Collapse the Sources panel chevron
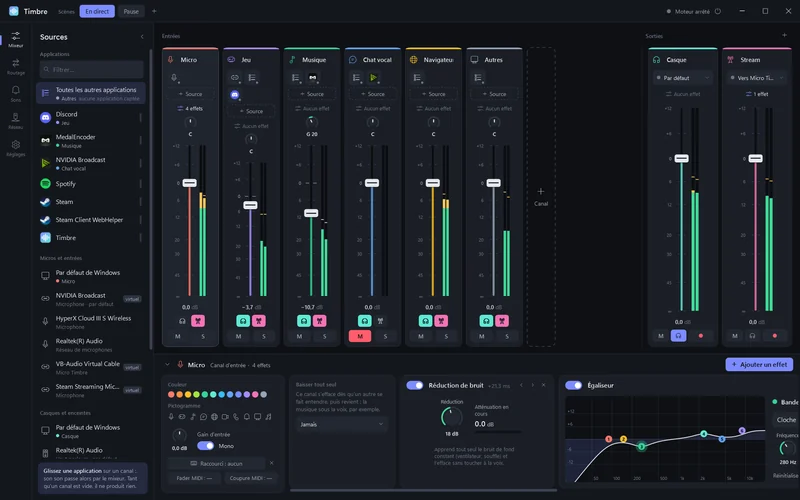 point(142,37)
